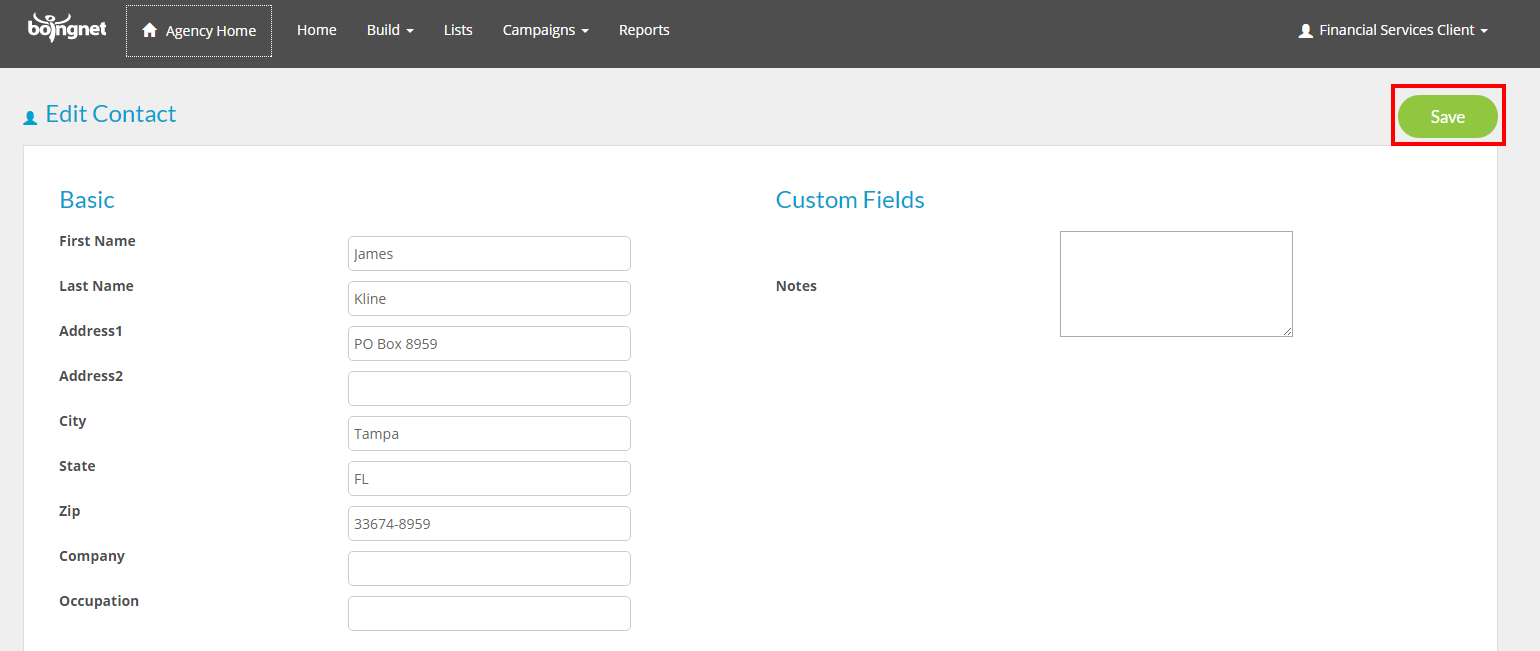Click the City field containing Tampa
This screenshot has height=651, width=1540.
489,433
